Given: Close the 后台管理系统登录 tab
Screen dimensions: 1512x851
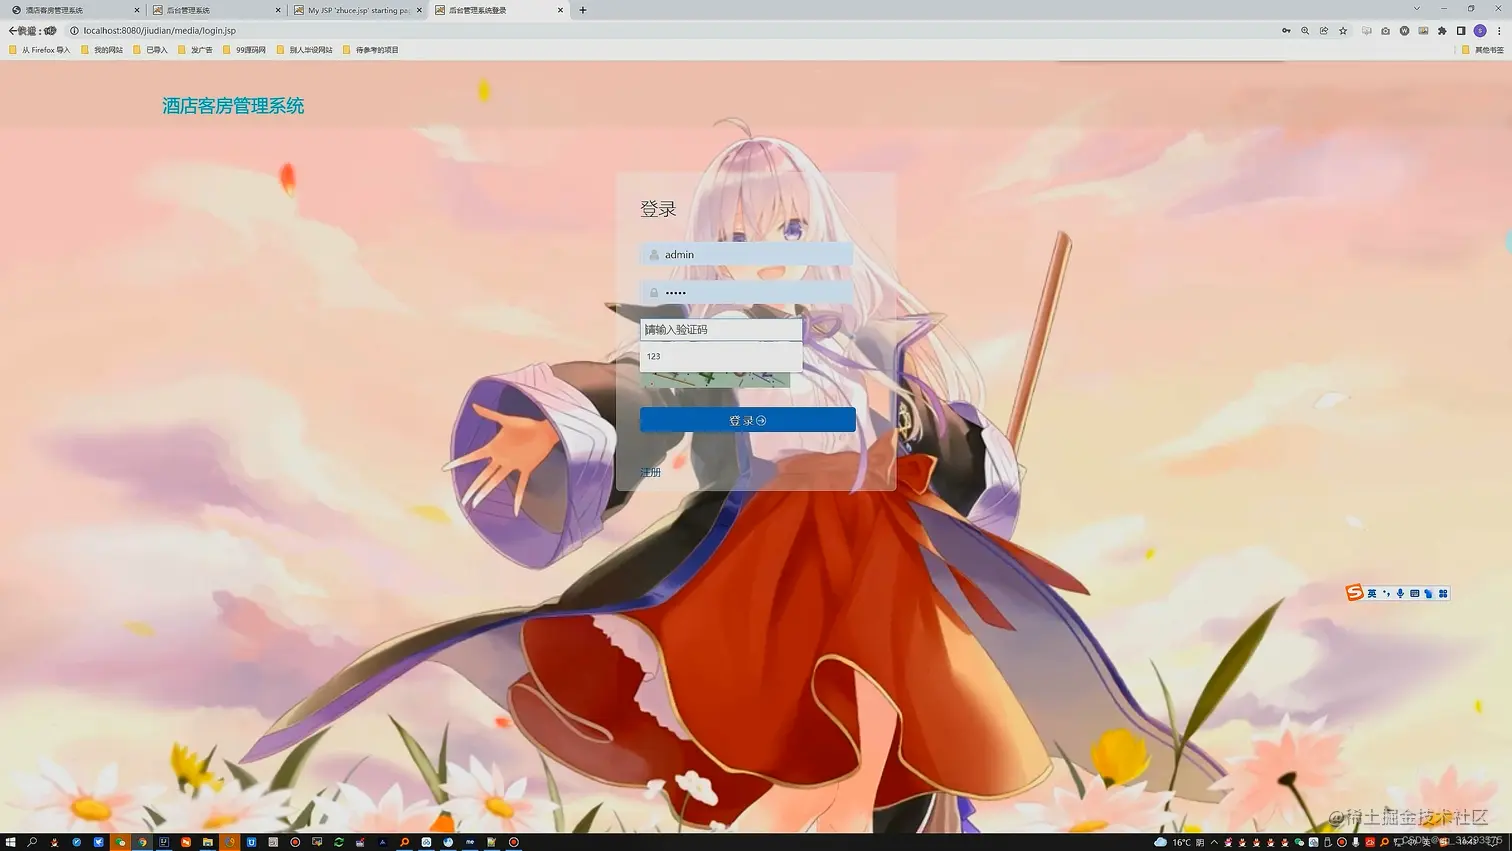Looking at the screenshot, I should 560,10.
